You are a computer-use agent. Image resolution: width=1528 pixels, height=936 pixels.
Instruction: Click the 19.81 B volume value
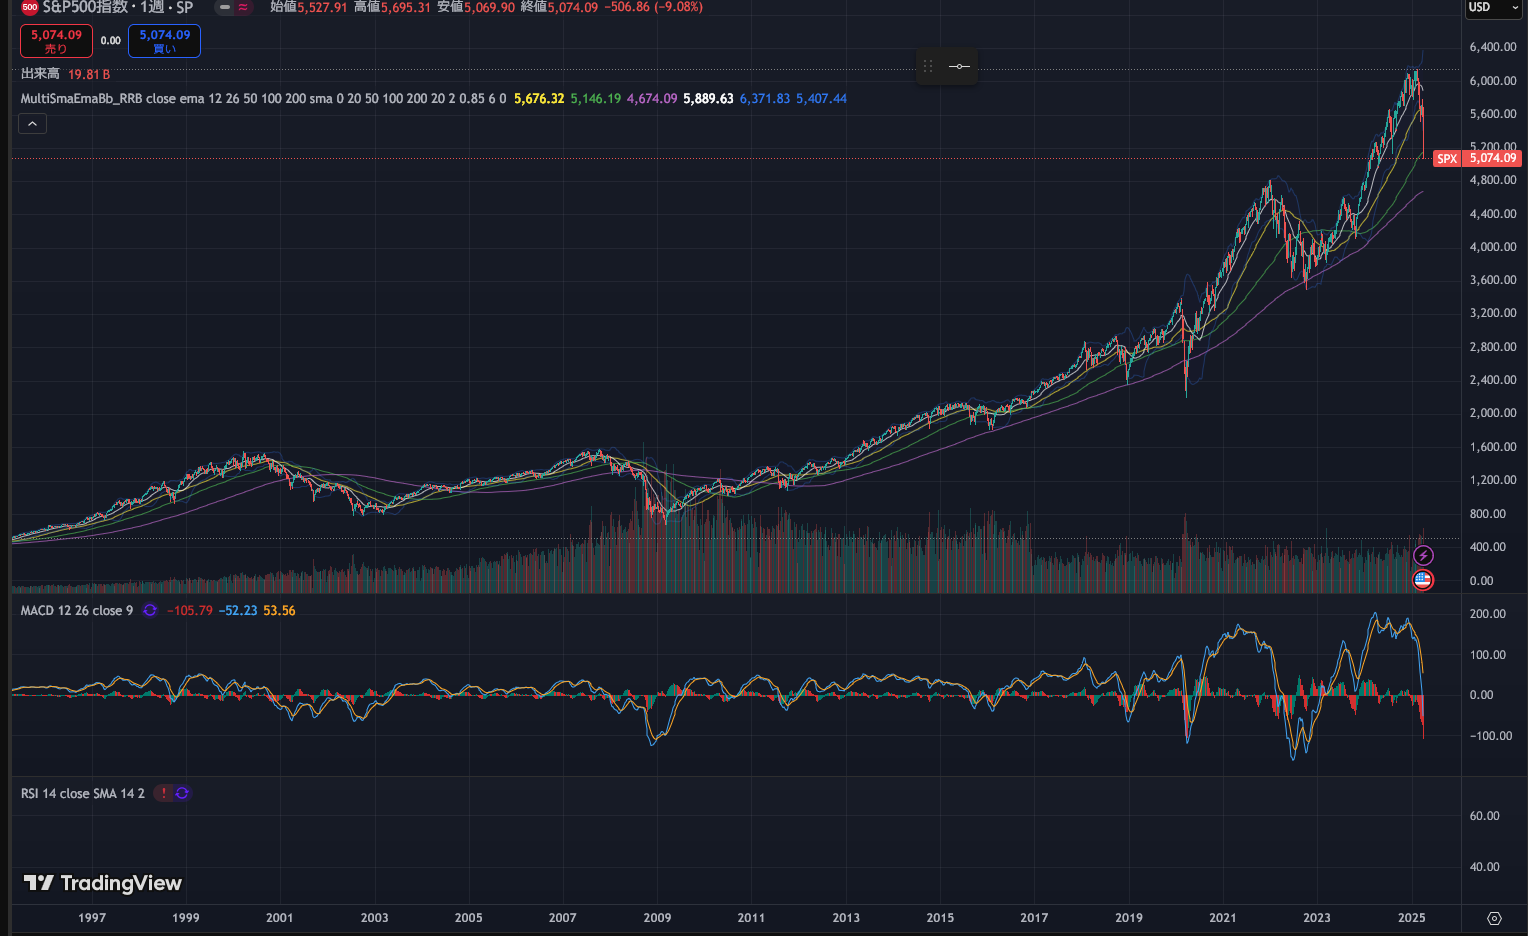(x=89, y=74)
